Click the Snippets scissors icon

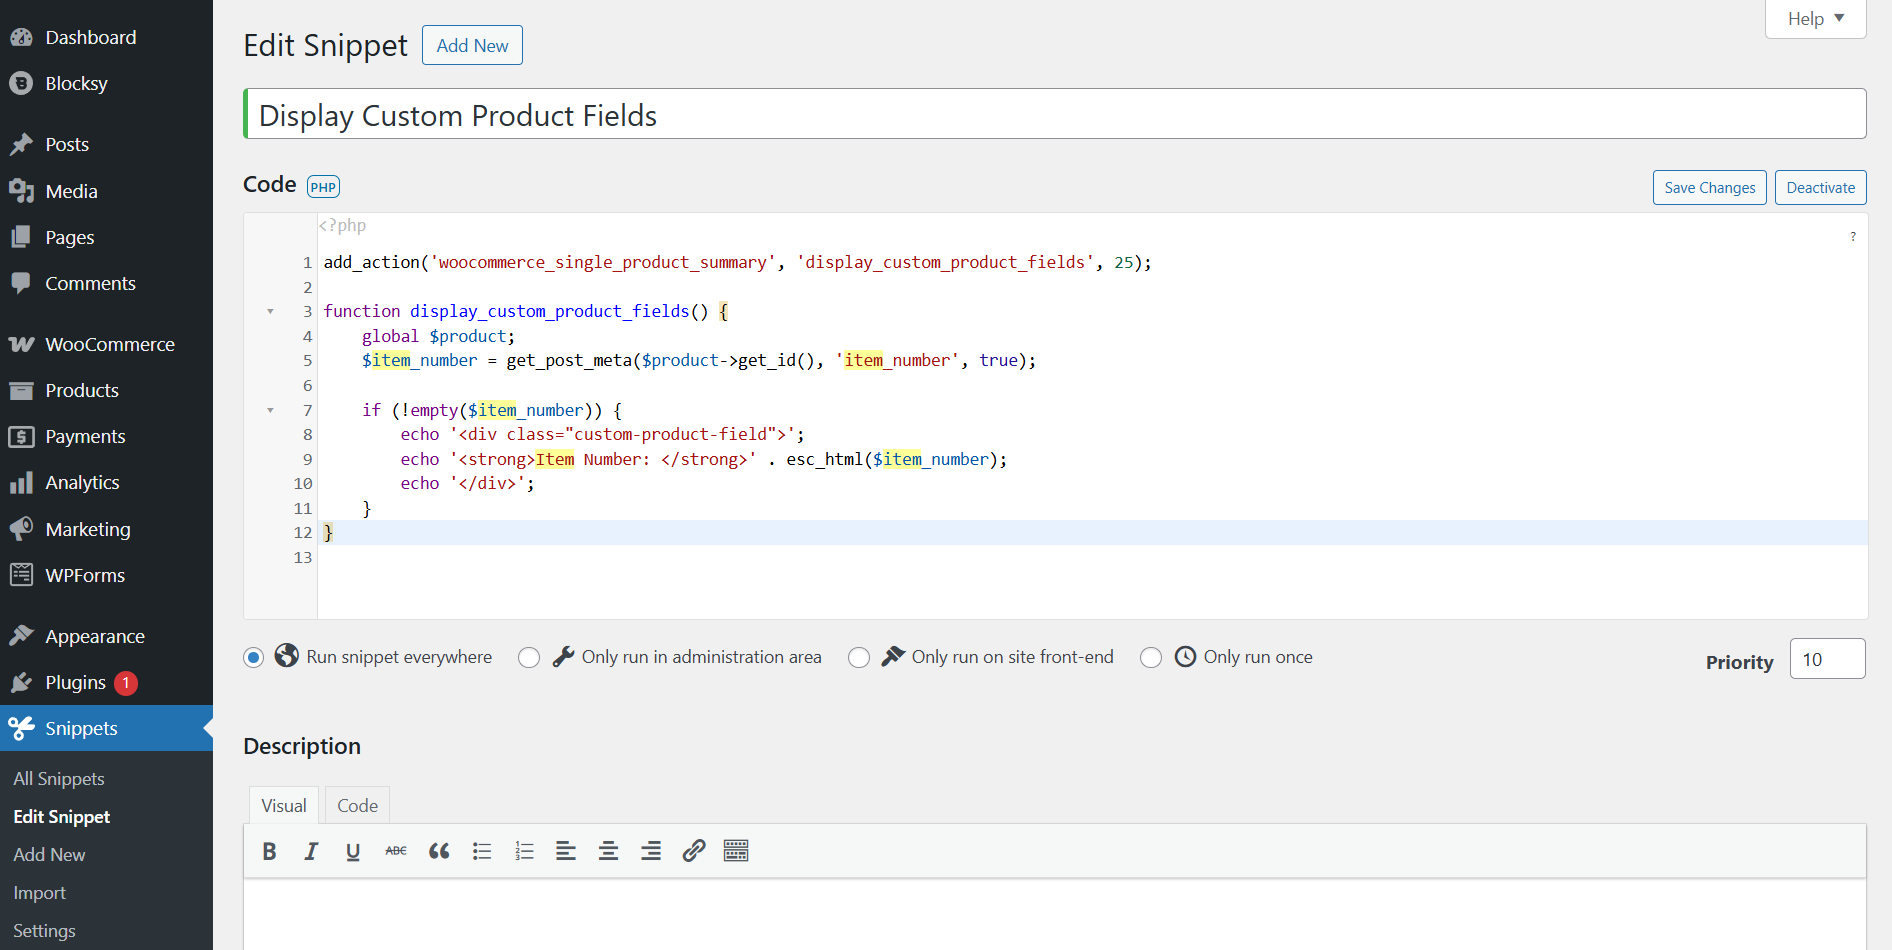[x=21, y=728]
